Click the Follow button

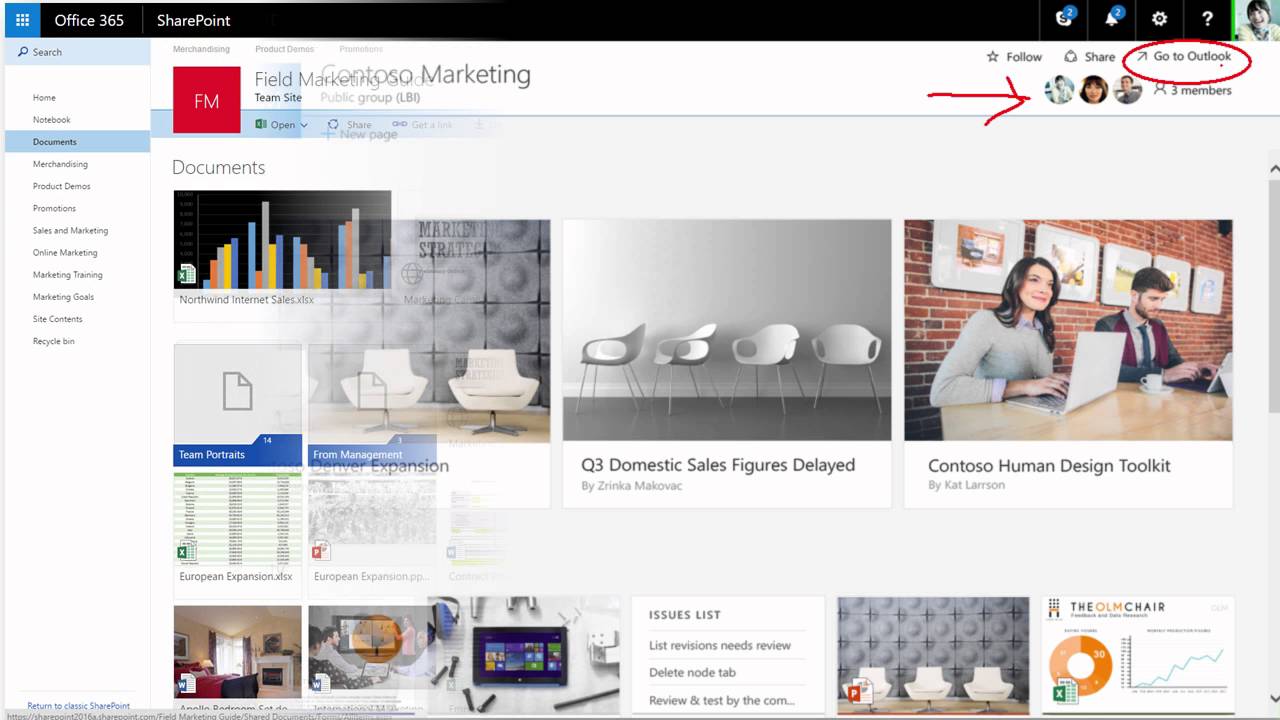tap(1014, 57)
